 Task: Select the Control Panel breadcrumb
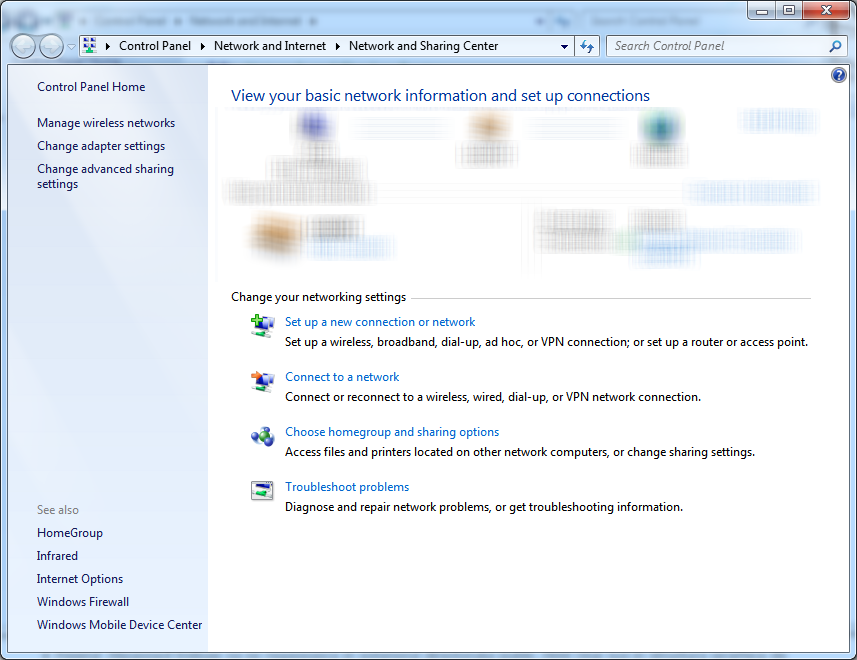click(x=155, y=46)
